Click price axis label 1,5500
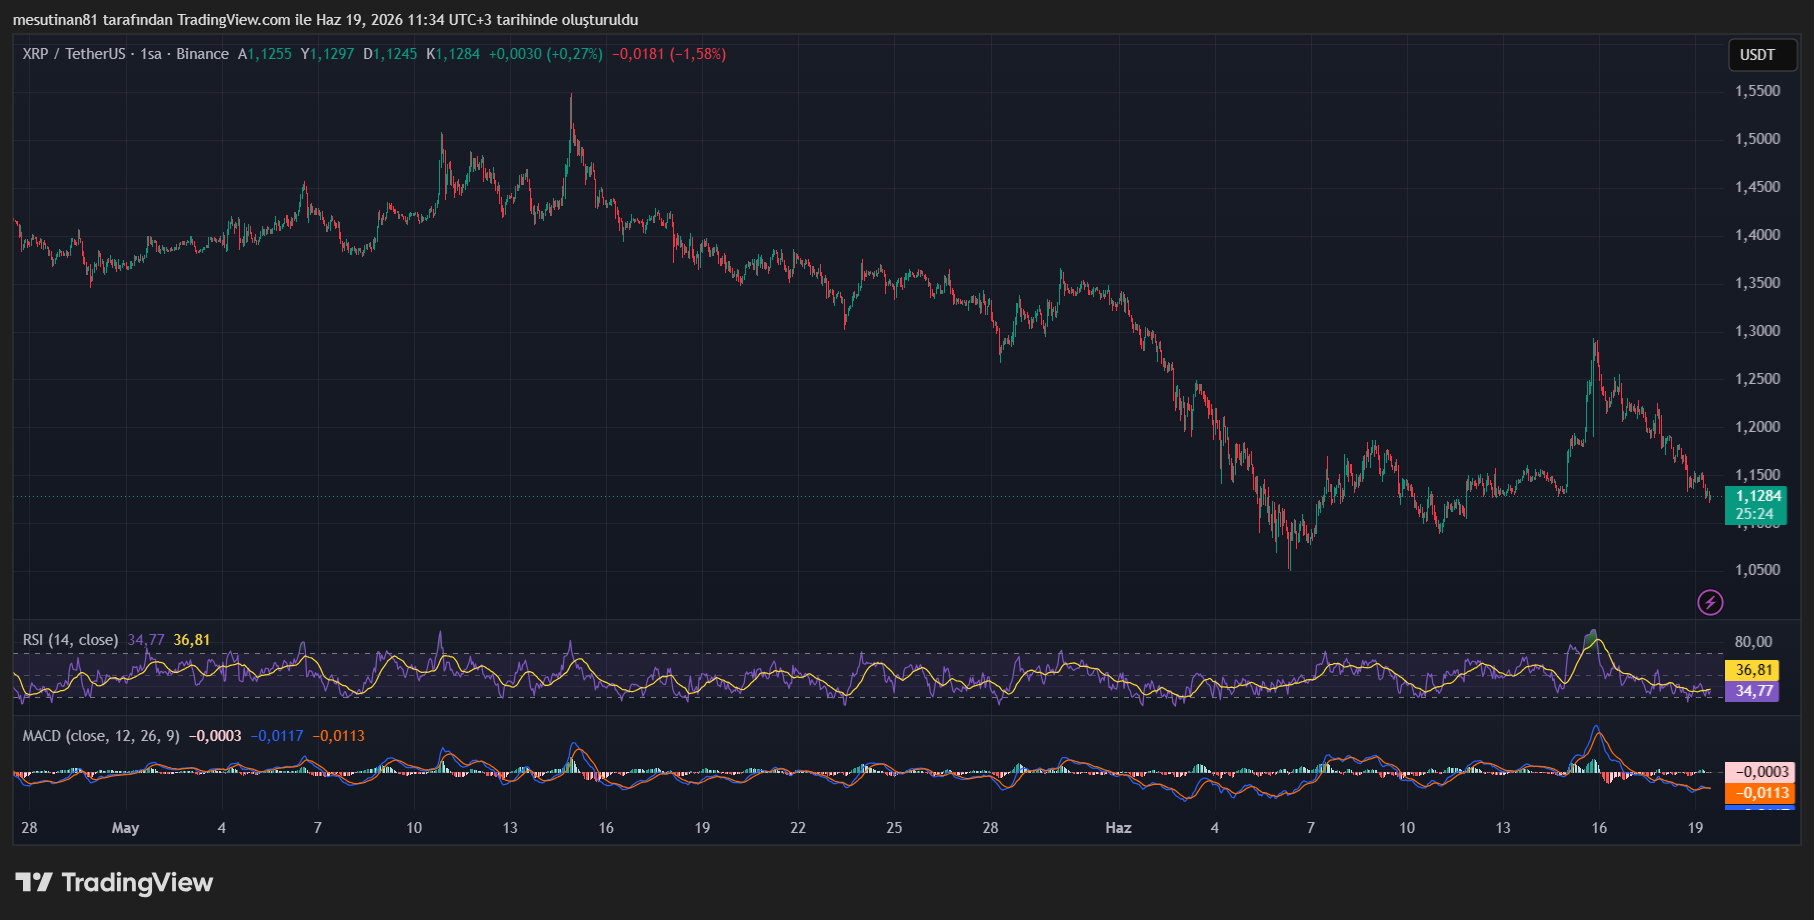 [x=1757, y=91]
